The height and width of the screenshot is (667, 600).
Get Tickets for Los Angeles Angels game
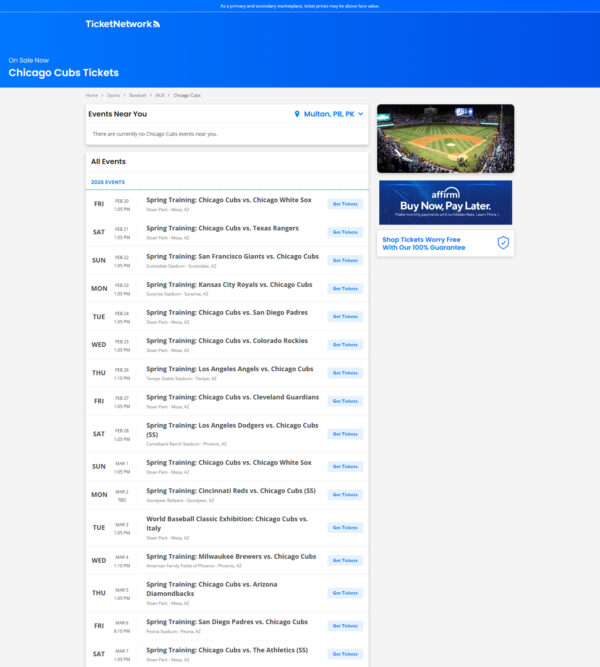tap(345, 373)
